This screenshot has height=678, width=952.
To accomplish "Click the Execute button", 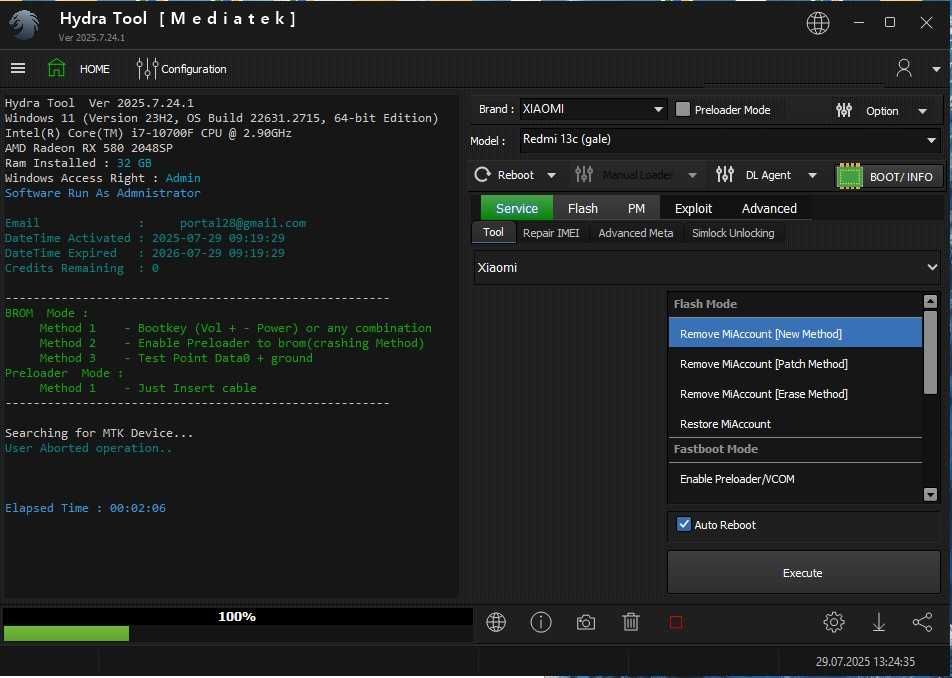I will (803, 572).
